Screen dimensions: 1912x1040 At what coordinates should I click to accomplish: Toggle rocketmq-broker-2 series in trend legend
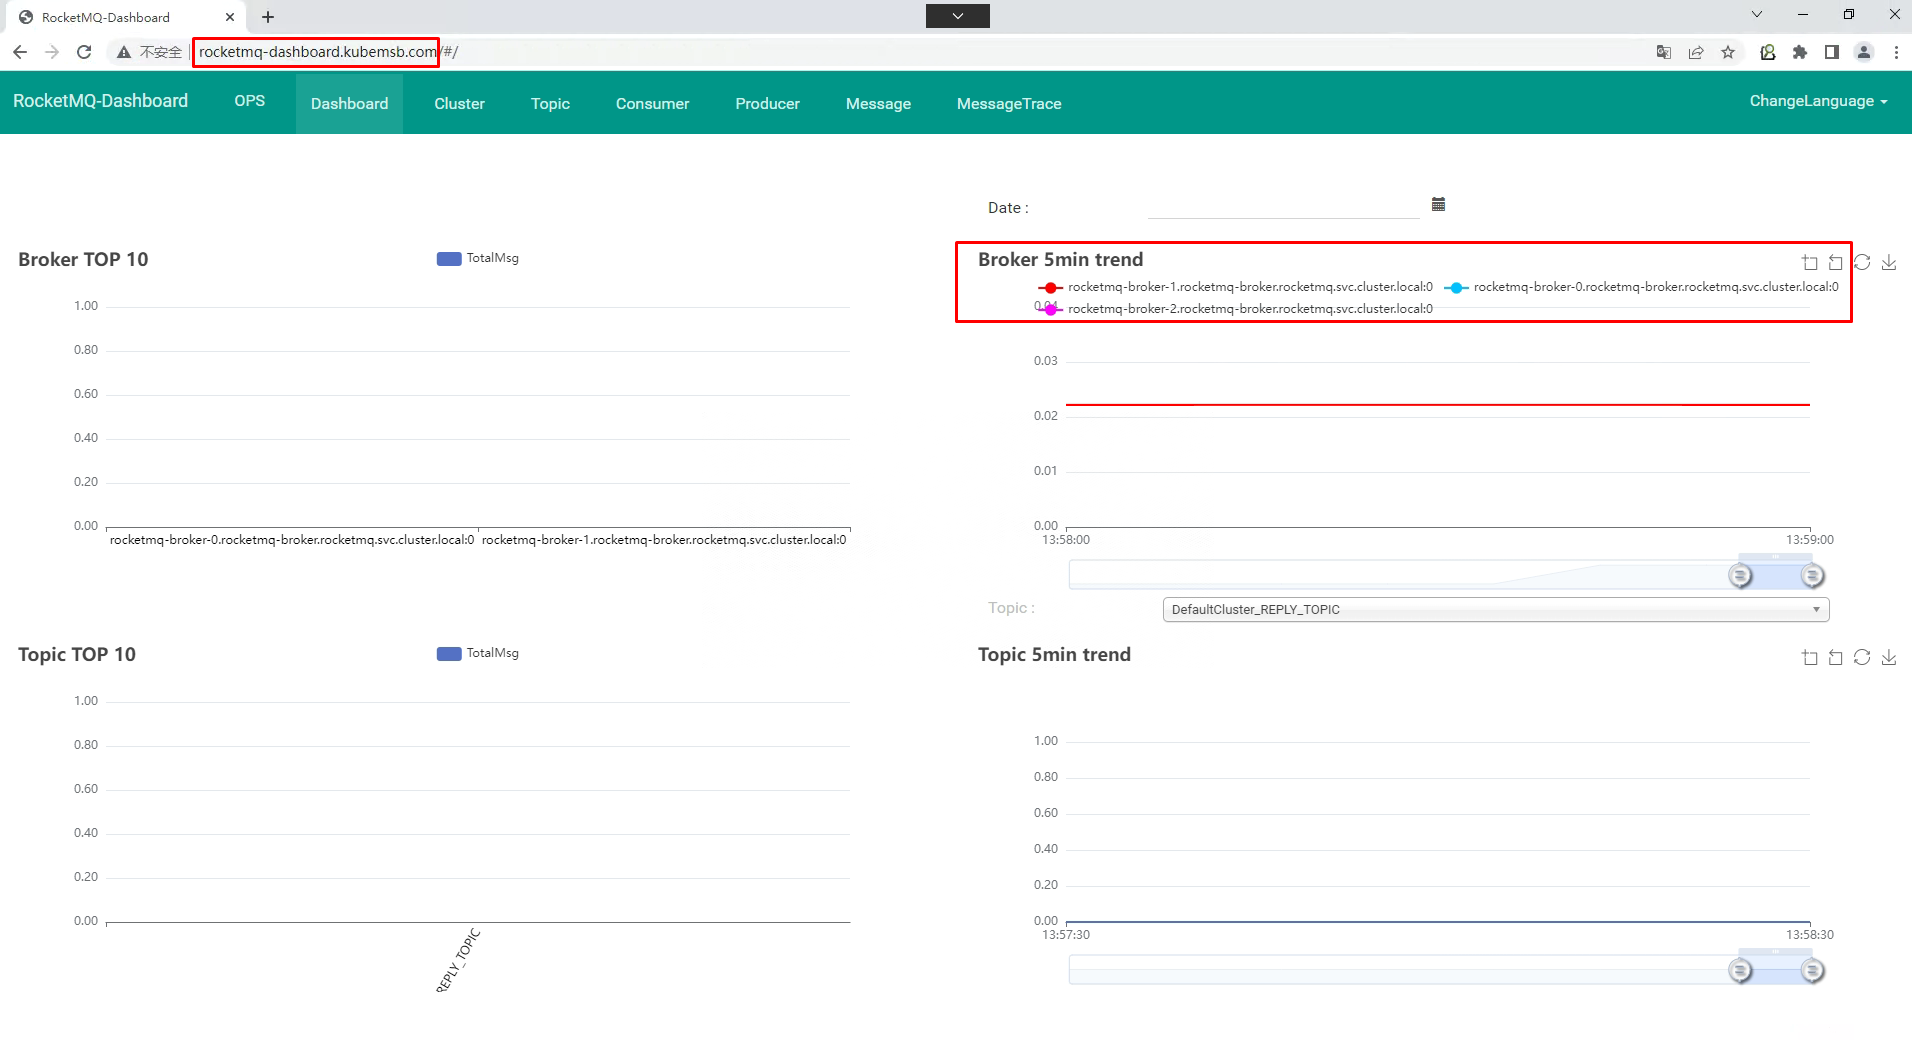coord(1236,309)
